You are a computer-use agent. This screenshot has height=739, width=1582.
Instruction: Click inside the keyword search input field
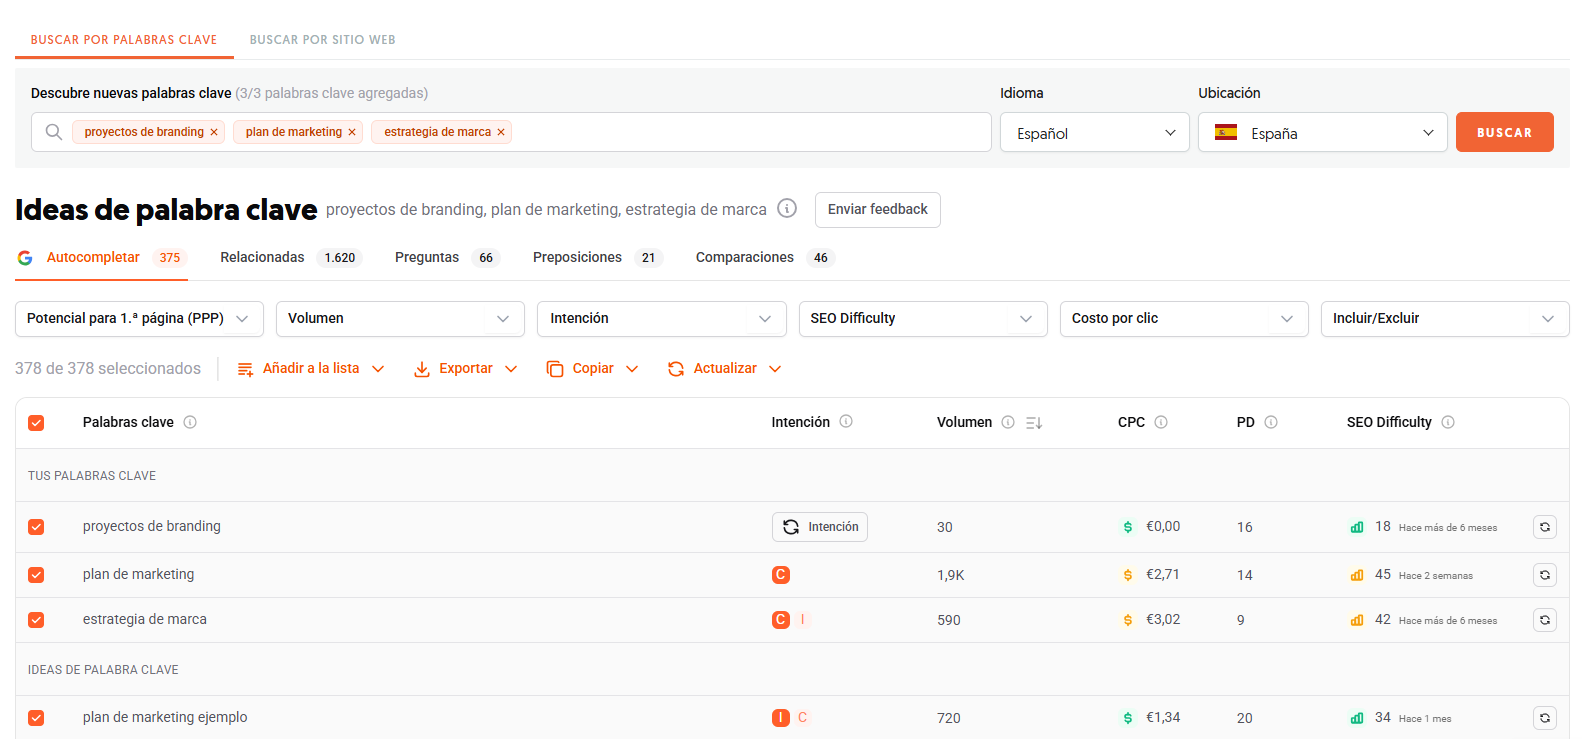[x=750, y=132]
